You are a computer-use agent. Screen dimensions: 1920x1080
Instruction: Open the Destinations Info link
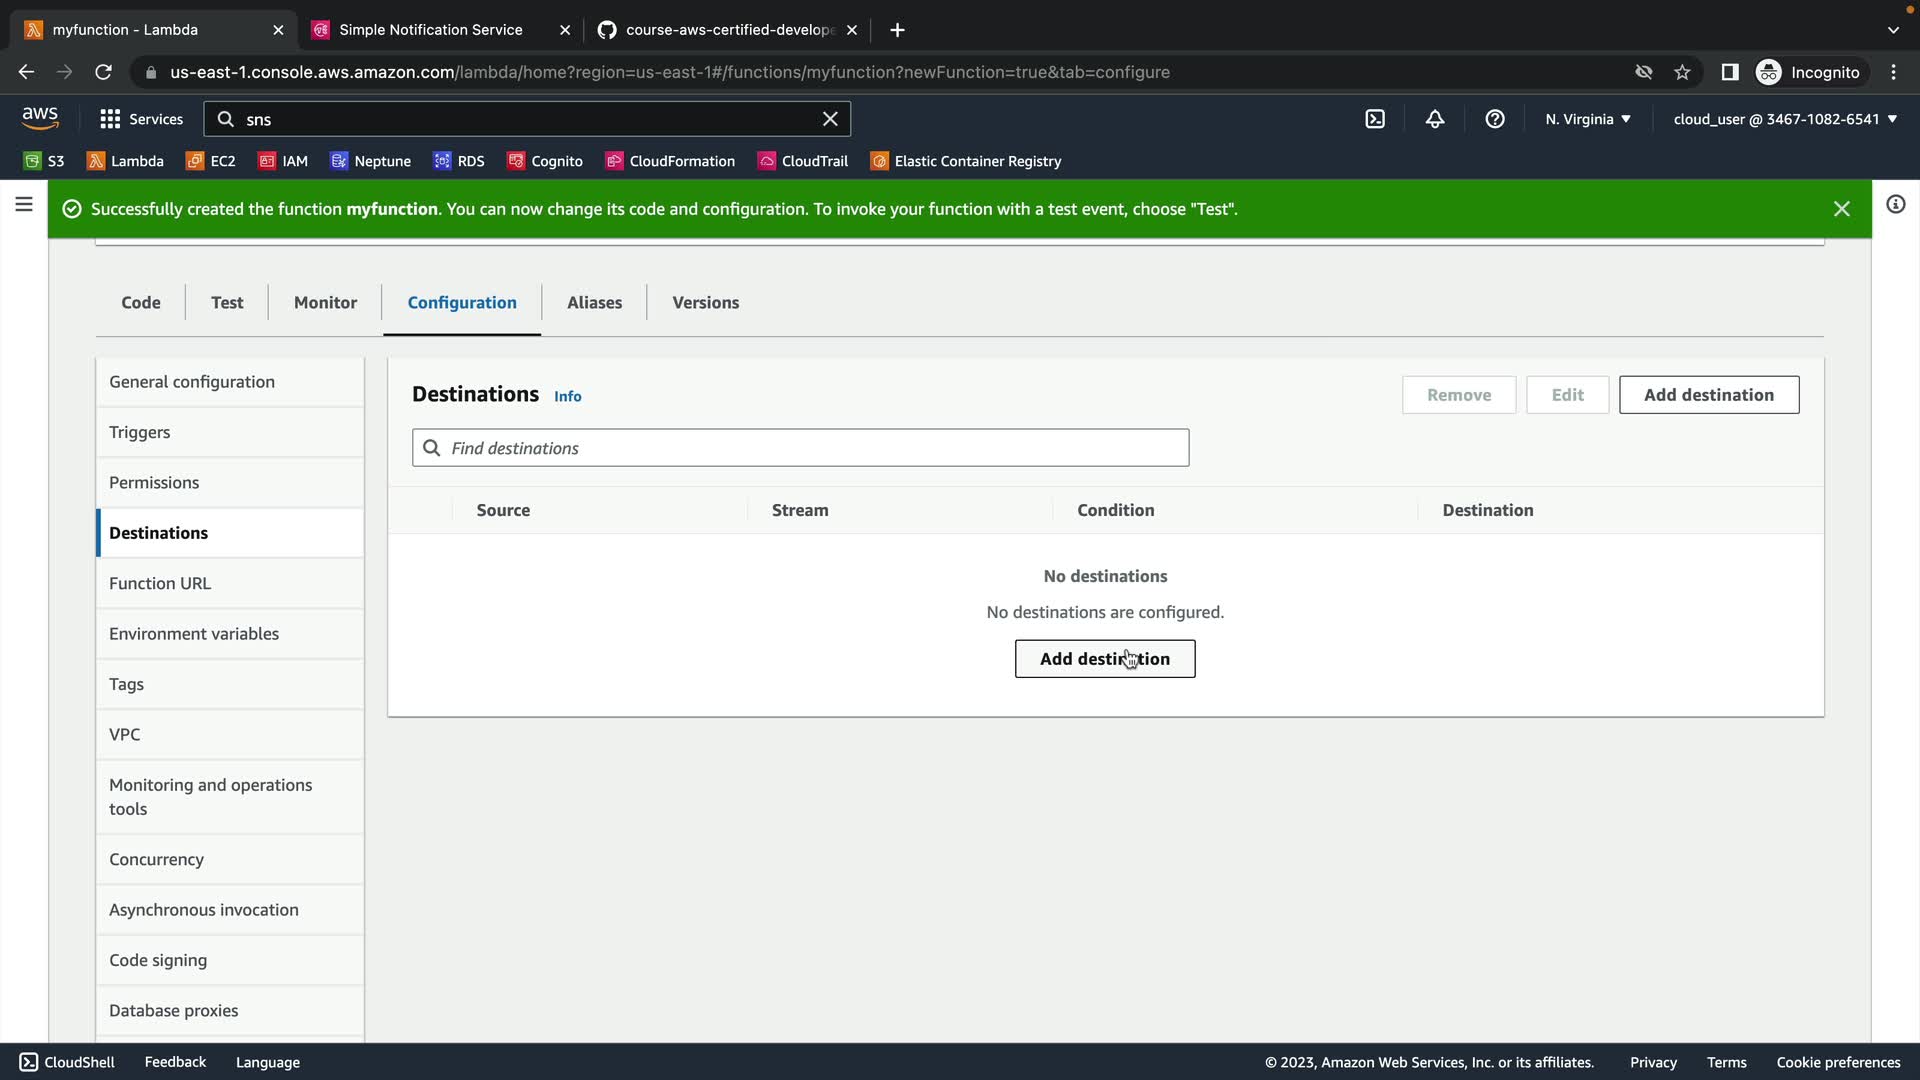(567, 397)
